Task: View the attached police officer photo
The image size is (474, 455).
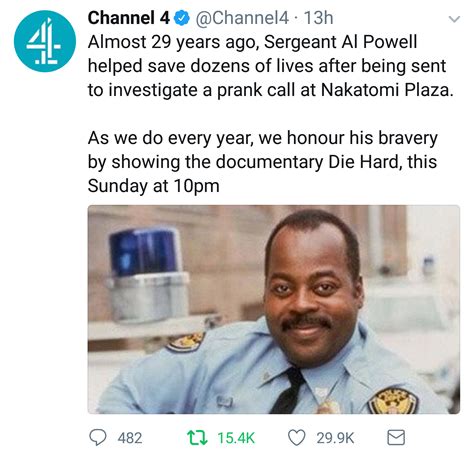Action: (274, 310)
